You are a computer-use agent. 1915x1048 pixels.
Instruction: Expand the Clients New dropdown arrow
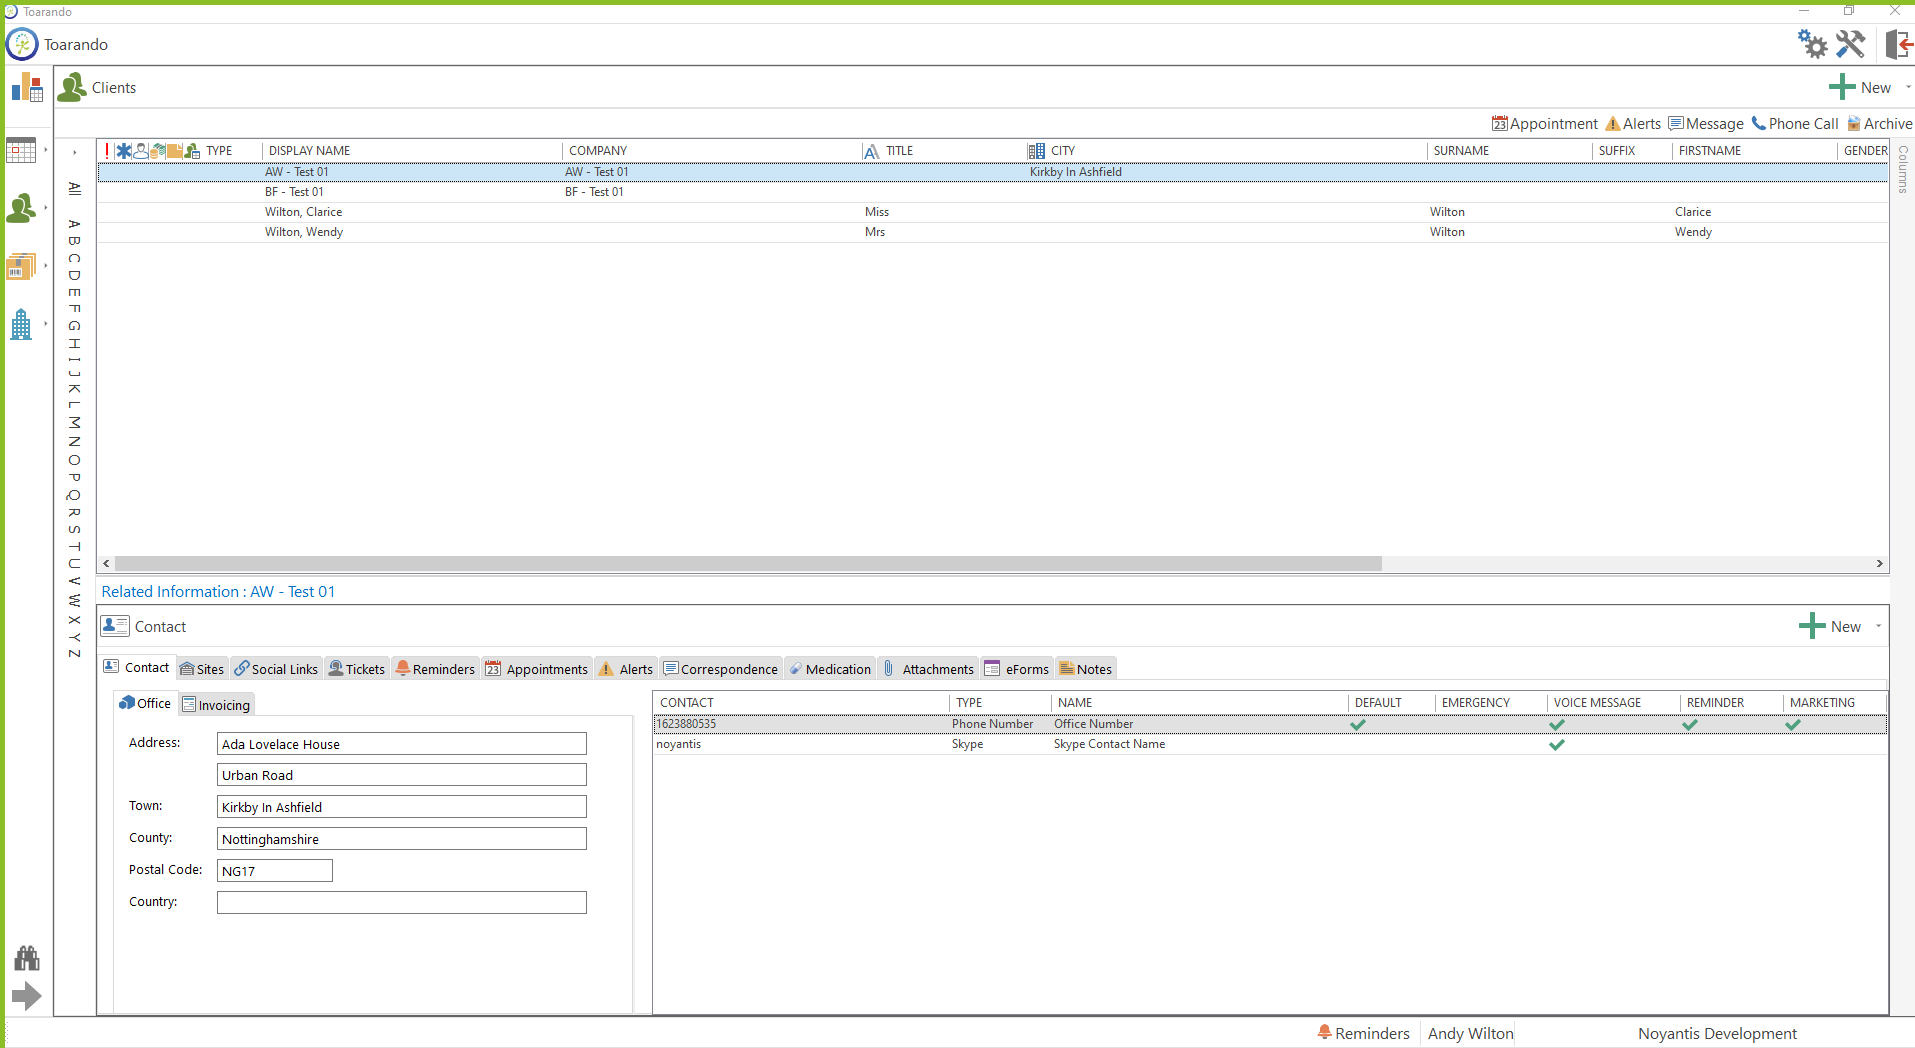click(x=1908, y=88)
